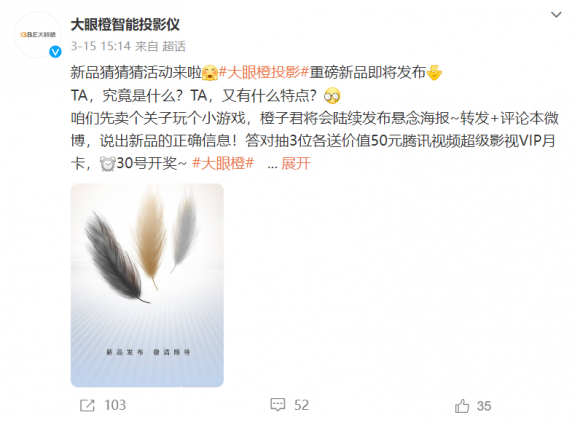The image size is (580, 423).
Task: Click the blue verified badge
Action: 55,52
